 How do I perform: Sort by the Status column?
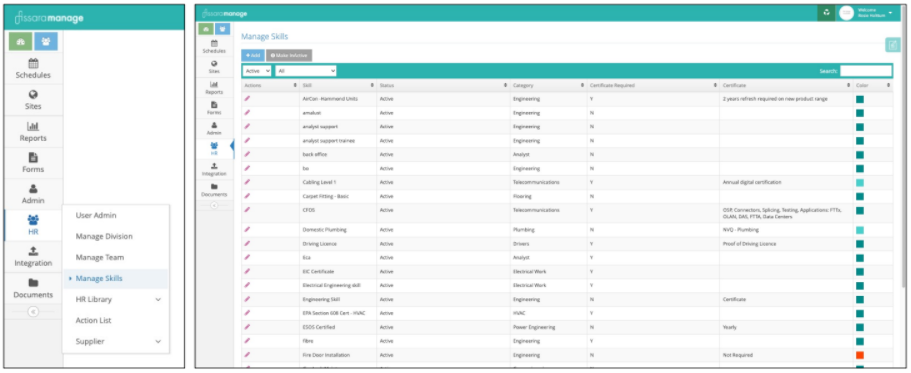[443, 85]
